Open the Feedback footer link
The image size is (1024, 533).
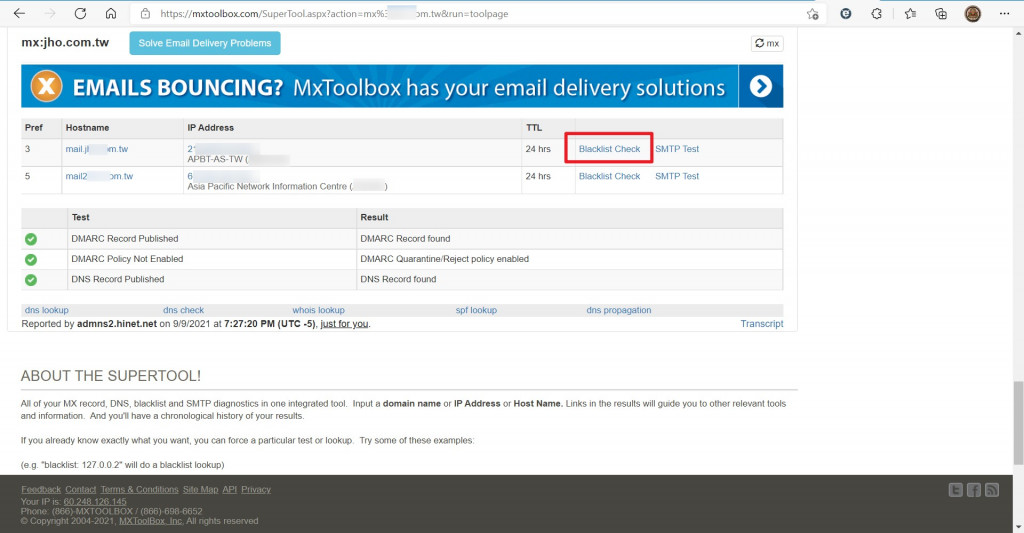tap(40, 489)
